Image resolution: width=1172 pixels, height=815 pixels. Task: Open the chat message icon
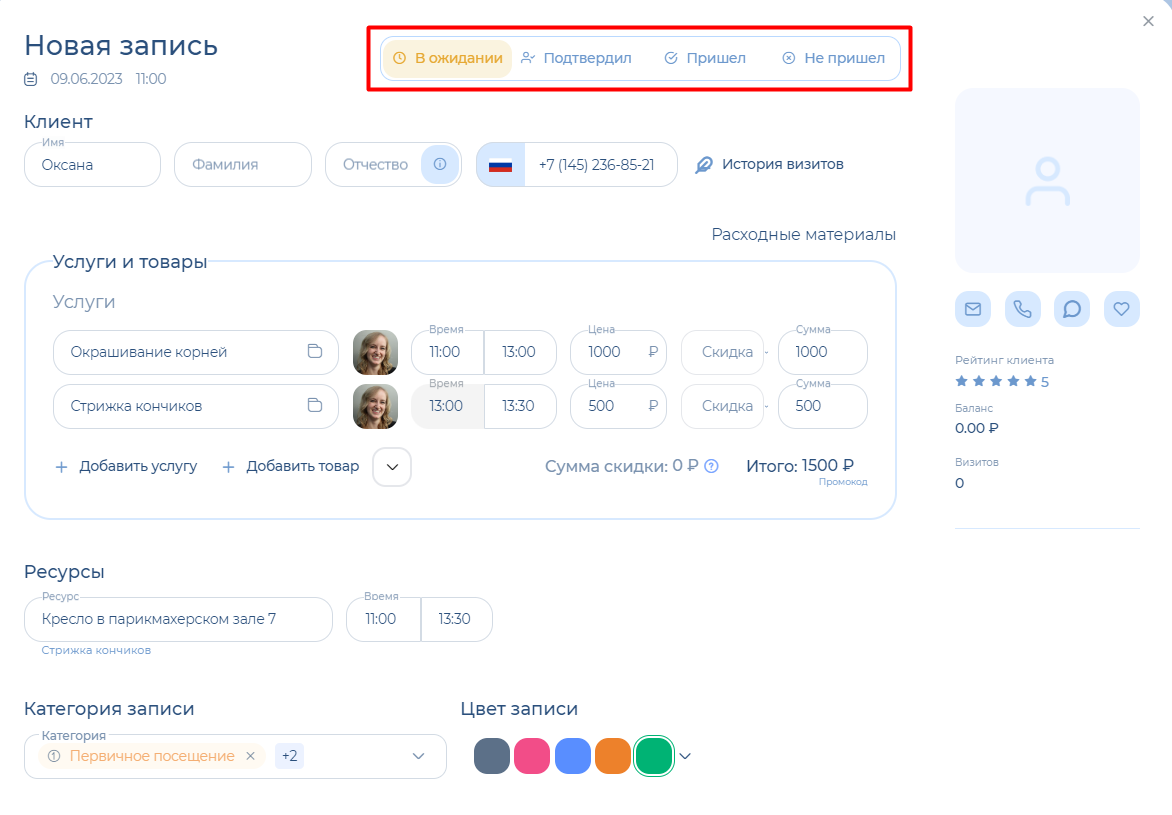pyautogui.click(x=1072, y=309)
